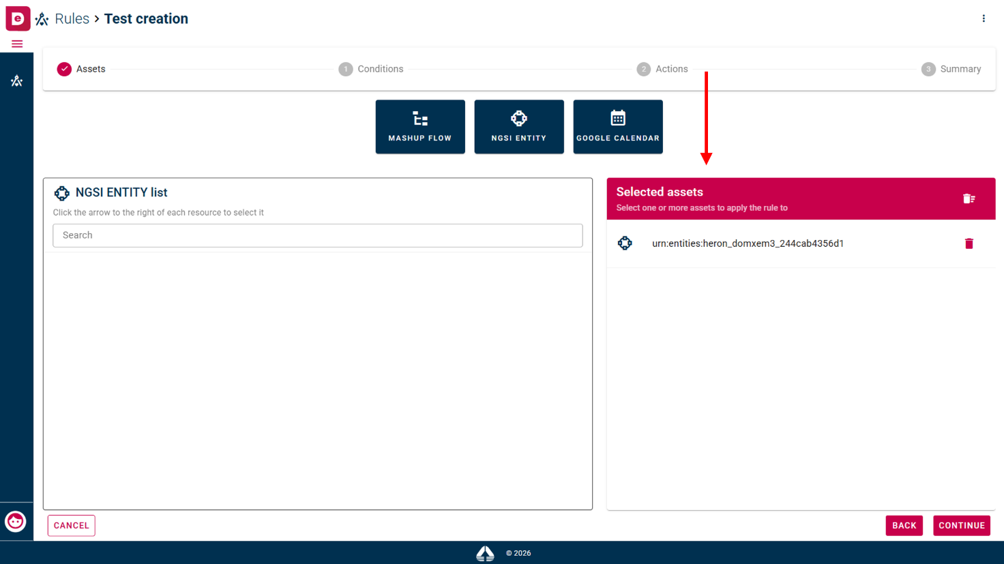The height and width of the screenshot is (564, 1004).
Task: Go to the Assets step
Action: tap(81, 69)
